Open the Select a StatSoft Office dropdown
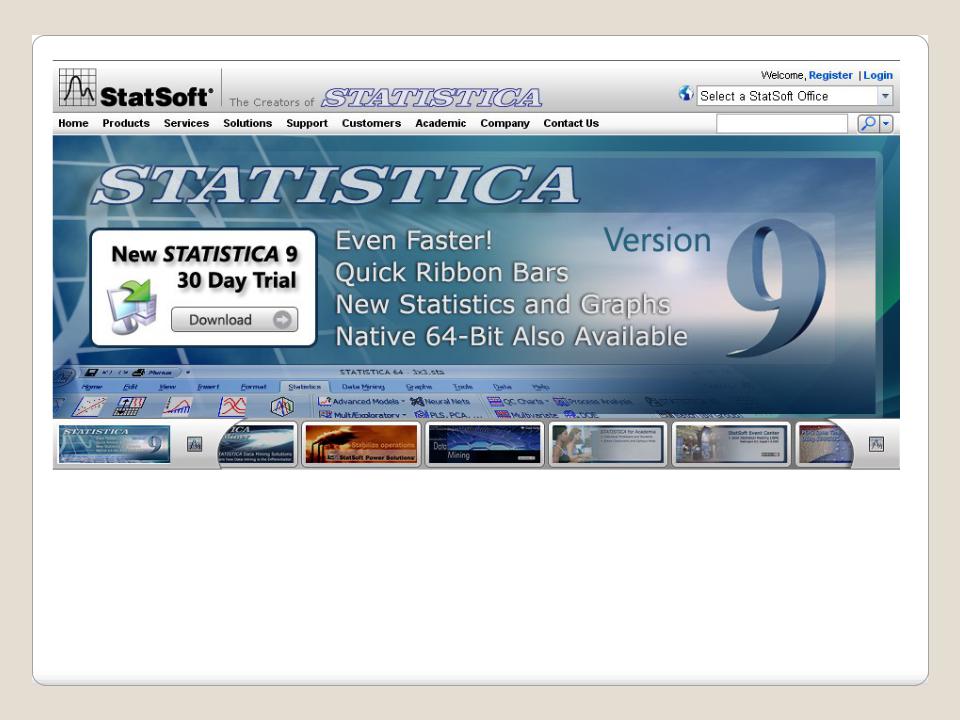960x720 pixels. pos(794,96)
